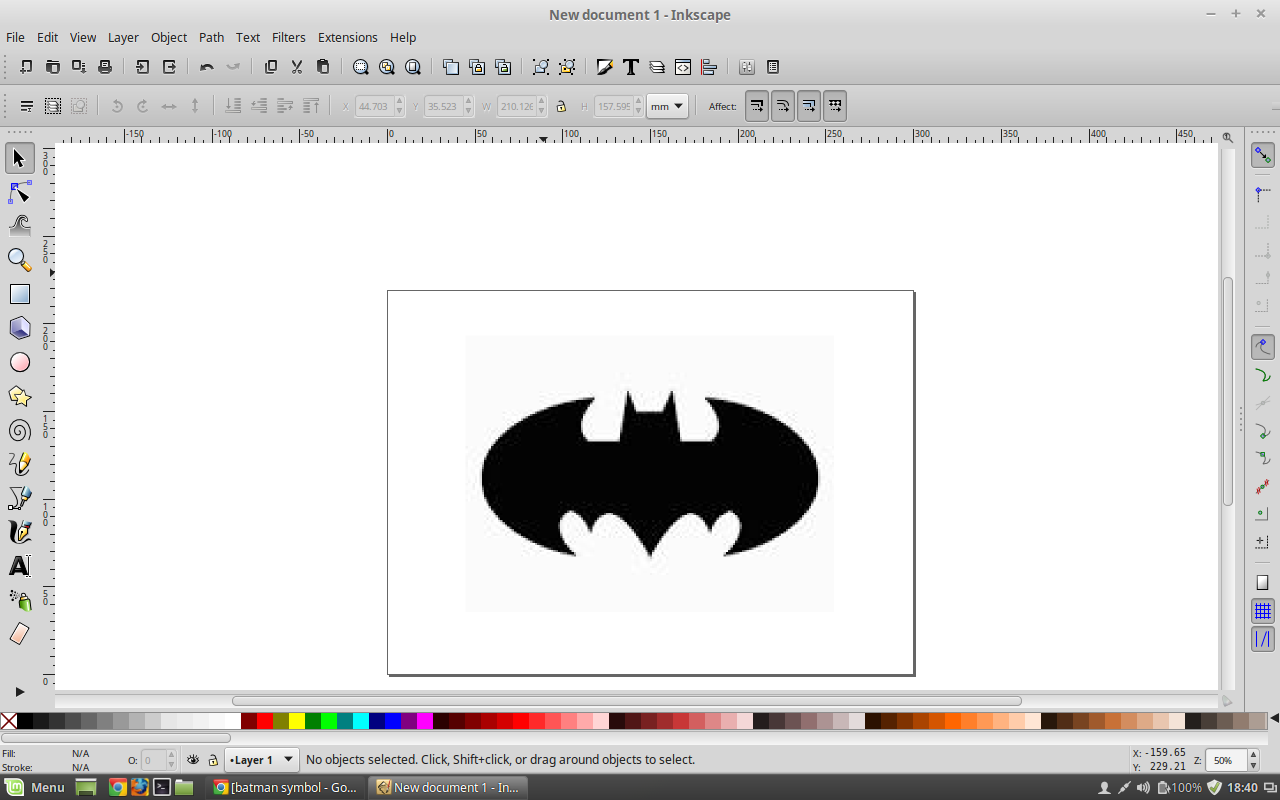Click the batman logo image on canvas
1280x800 pixels.
pyautogui.click(x=650, y=473)
